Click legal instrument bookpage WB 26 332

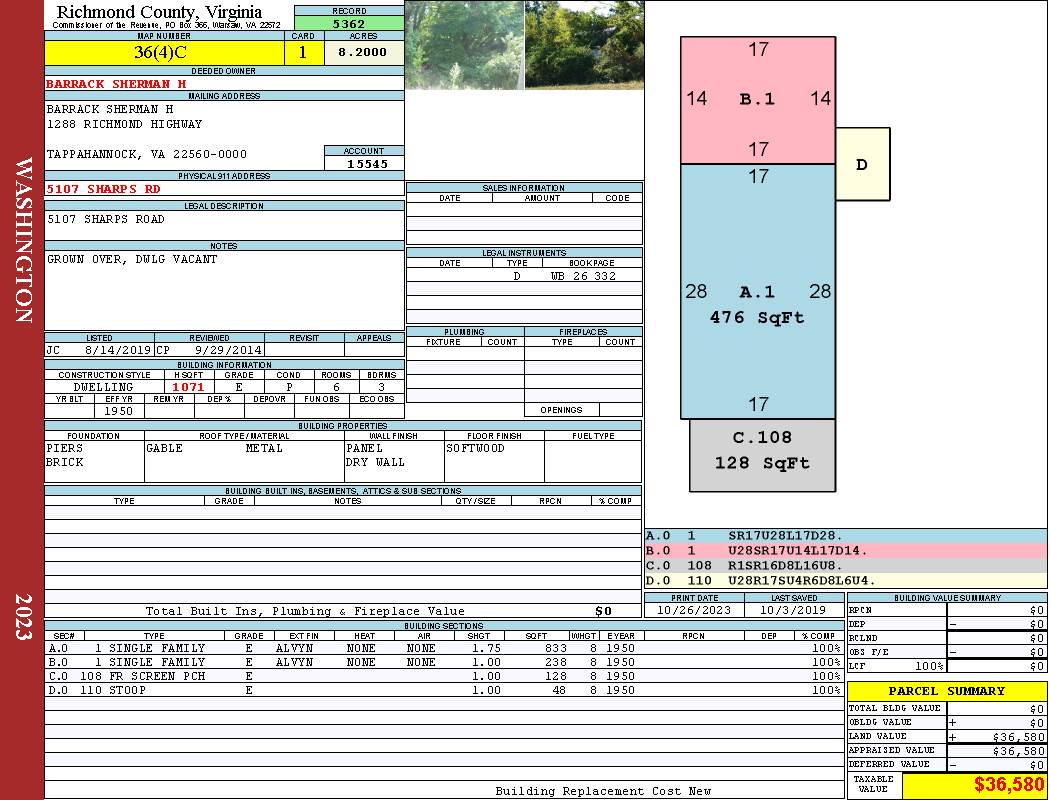[x=583, y=276]
